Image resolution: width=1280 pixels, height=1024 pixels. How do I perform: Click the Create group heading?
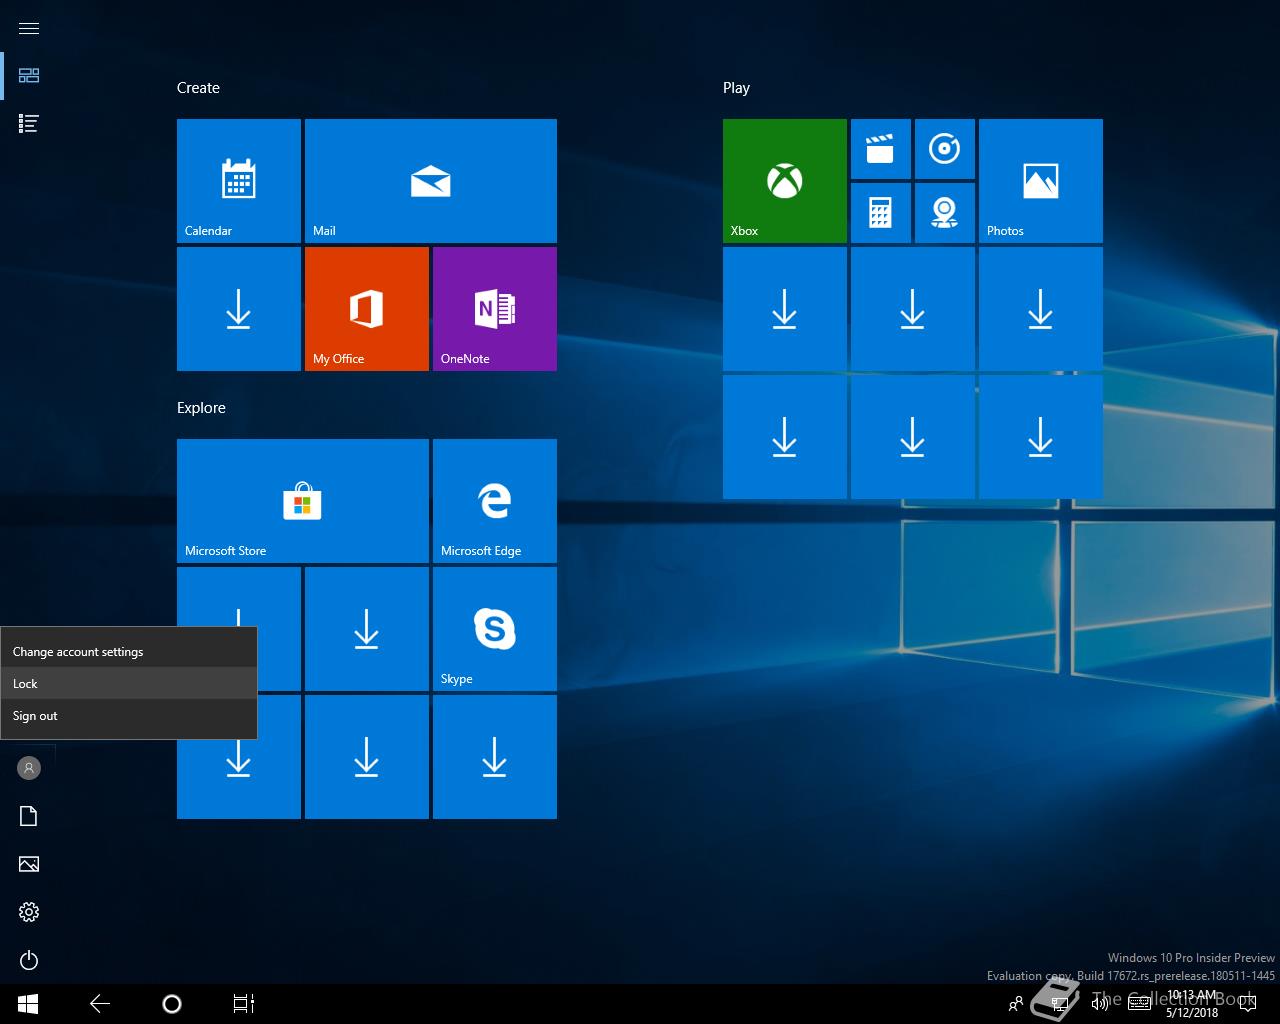click(x=198, y=88)
